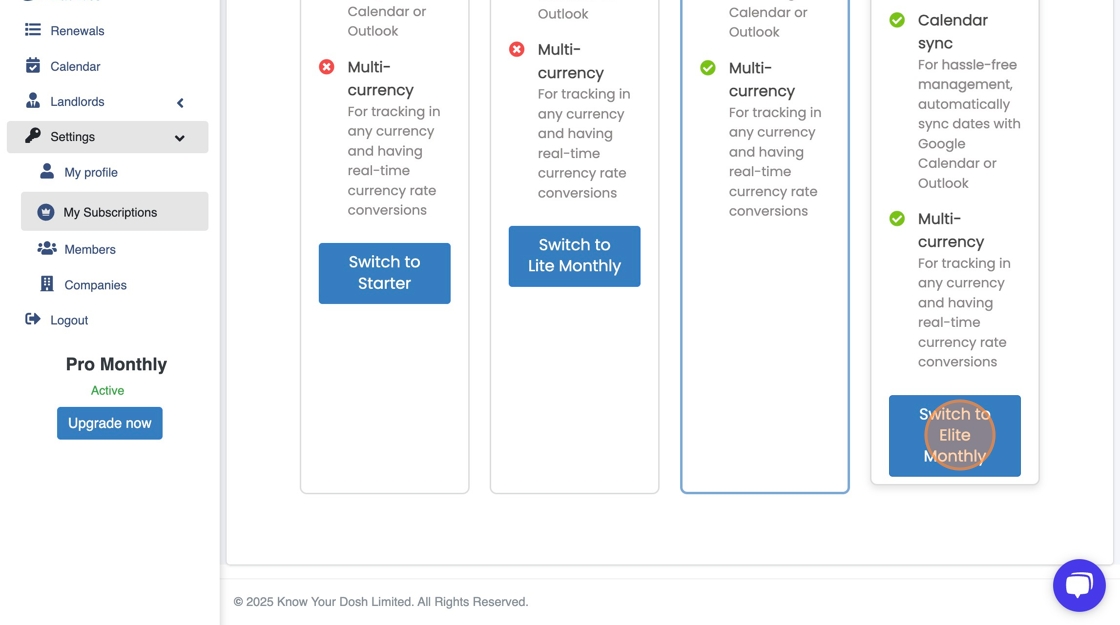The image size is (1120, 625).
Task: Click the Renewals list icon
Action: coord(33,30)
